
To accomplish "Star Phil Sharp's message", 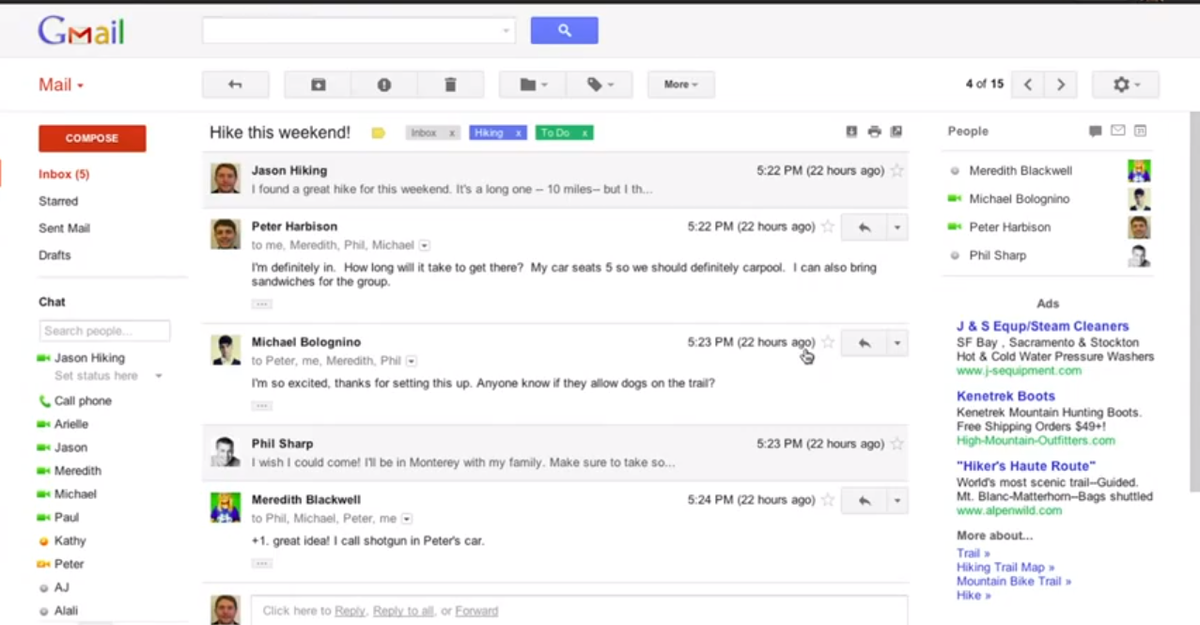I will point(897,444).
